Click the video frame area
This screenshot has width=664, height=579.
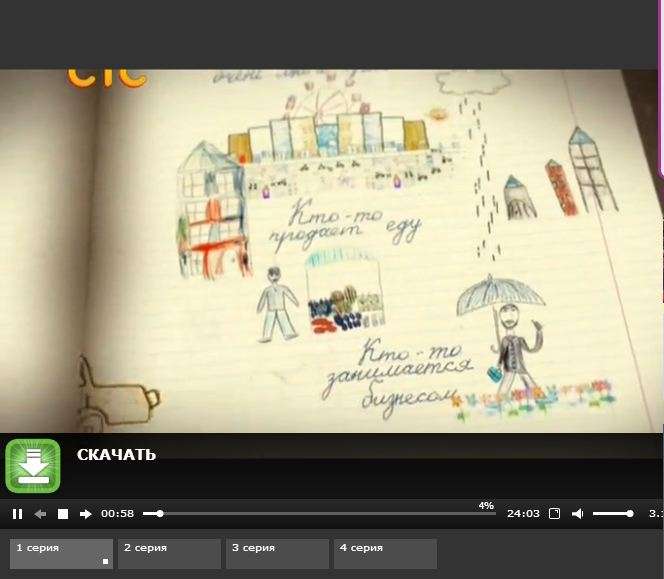[330, 250]
